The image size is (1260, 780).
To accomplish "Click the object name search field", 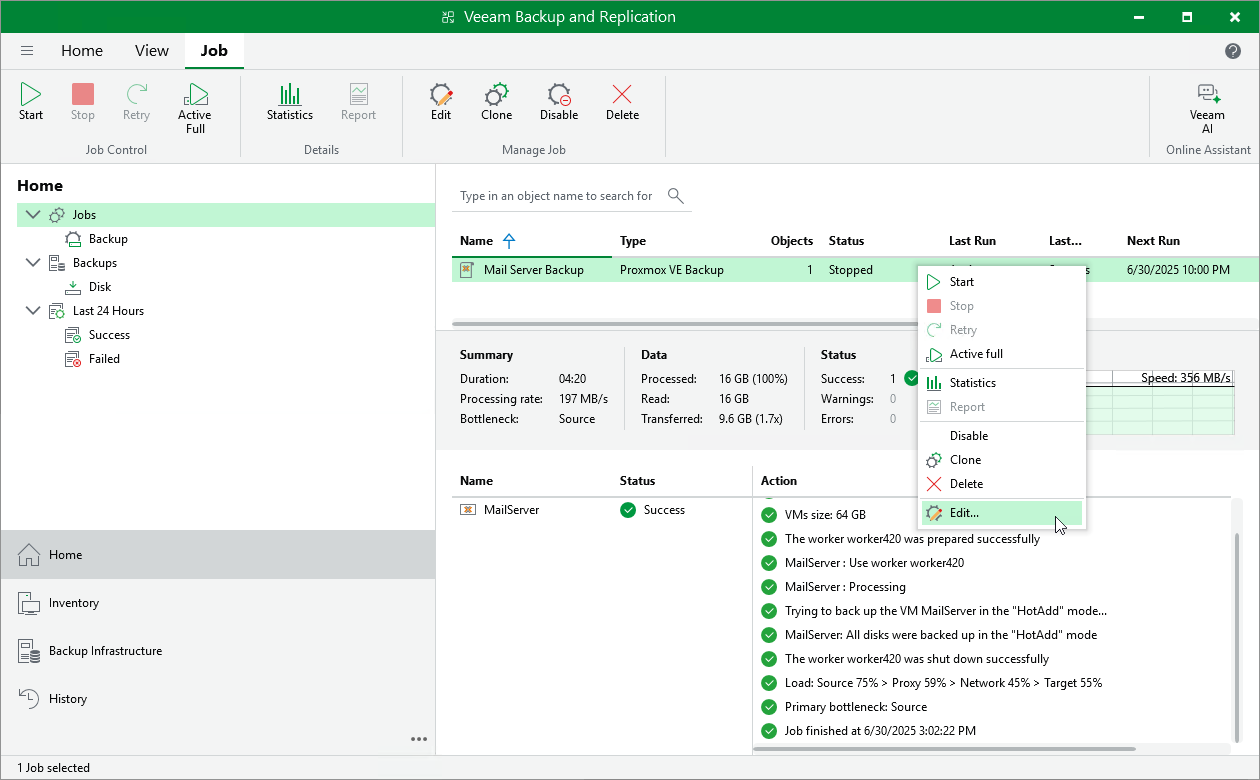I will point(556,196).
